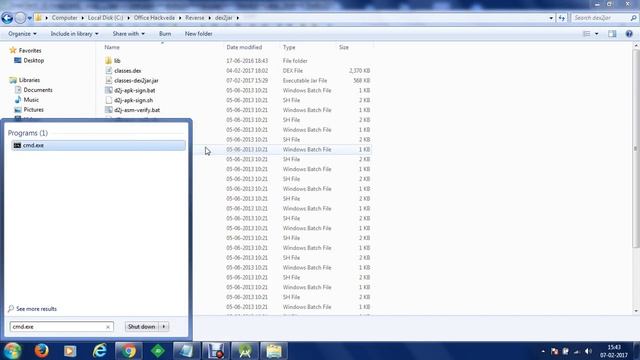Click the network tray icon

577,351
